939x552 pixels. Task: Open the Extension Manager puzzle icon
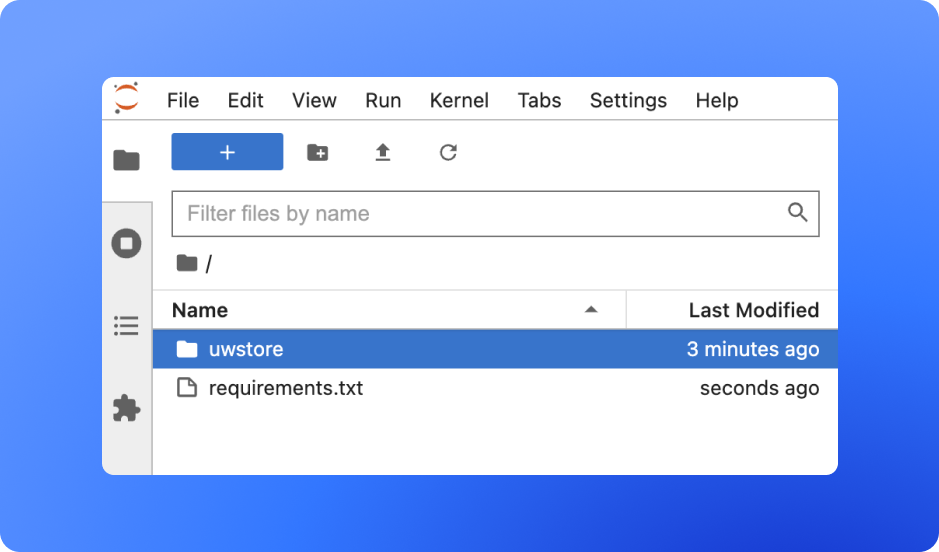click(x=126, y=408)
